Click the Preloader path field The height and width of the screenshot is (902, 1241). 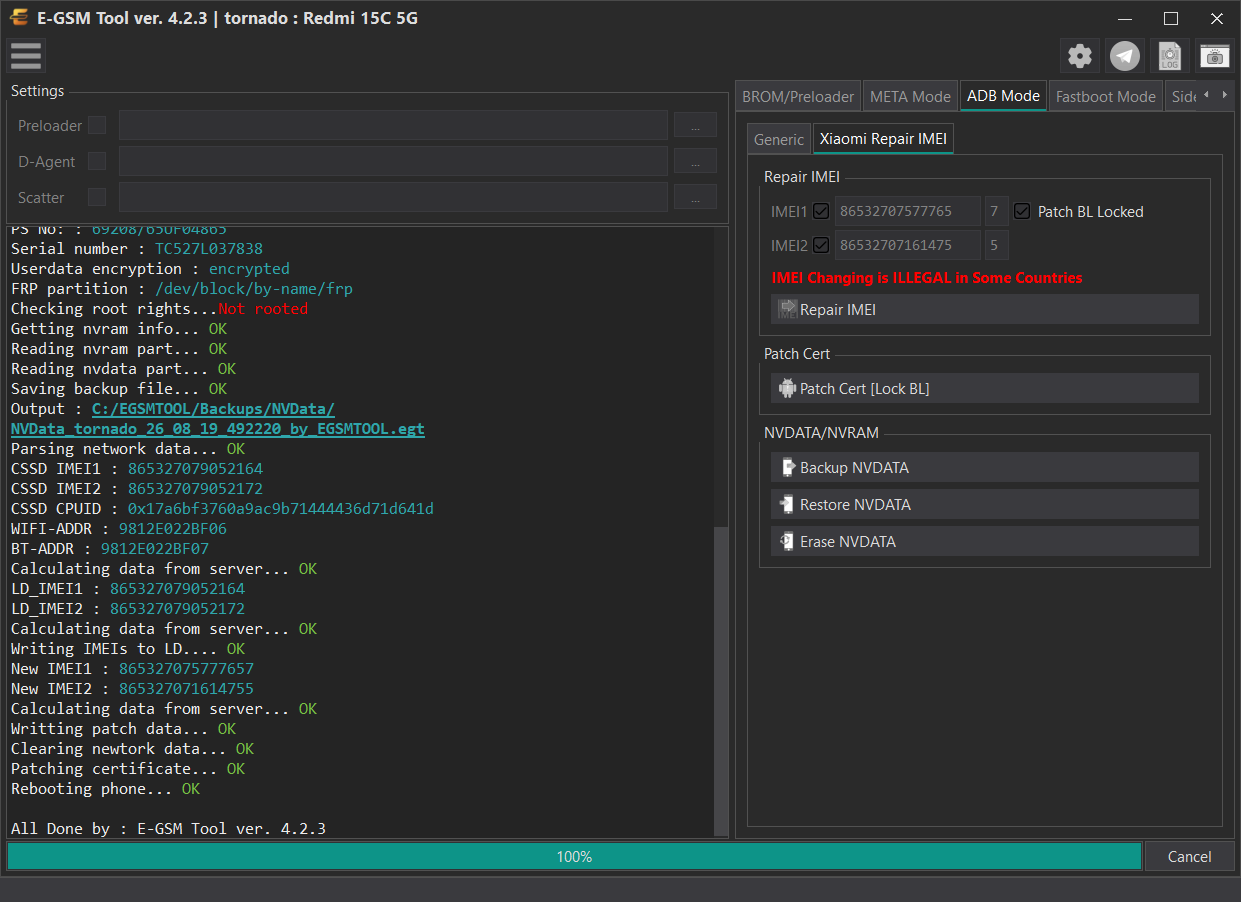[393, 125]
